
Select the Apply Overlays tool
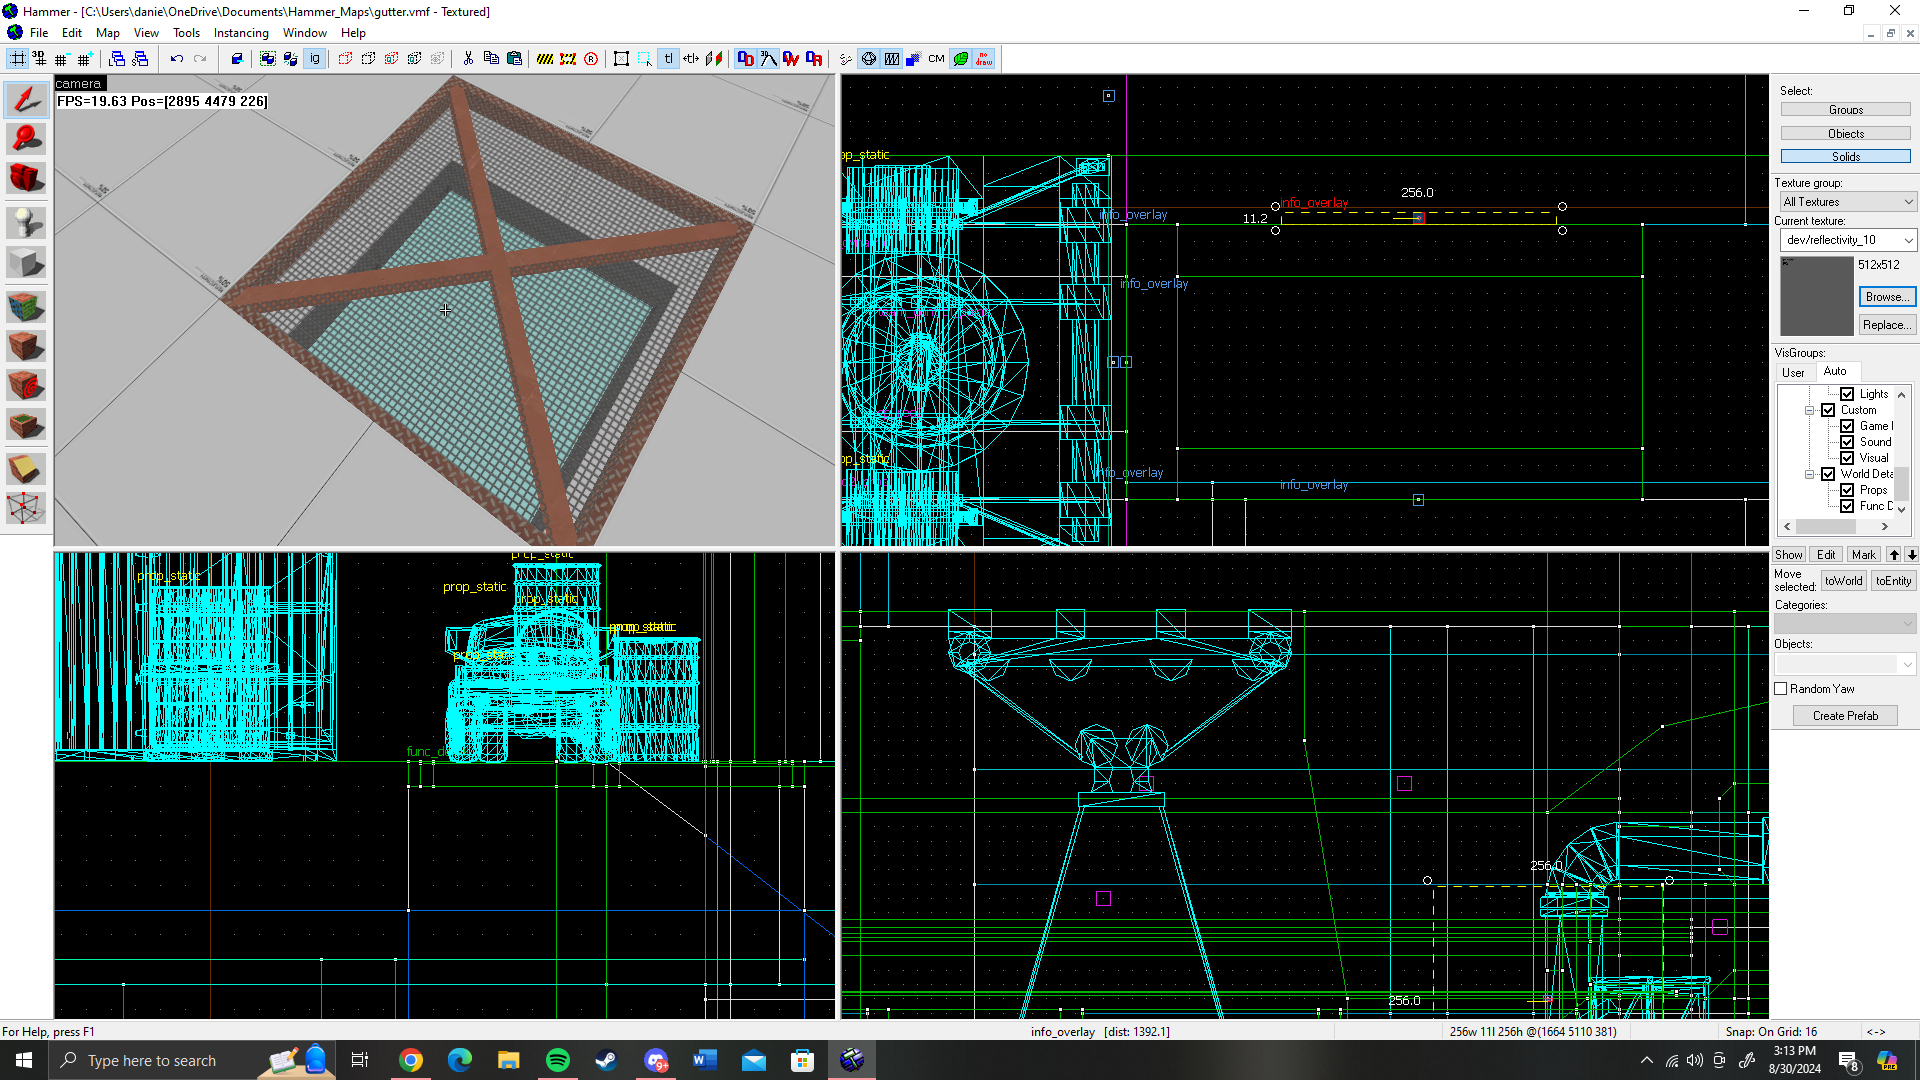pos(26,425)
